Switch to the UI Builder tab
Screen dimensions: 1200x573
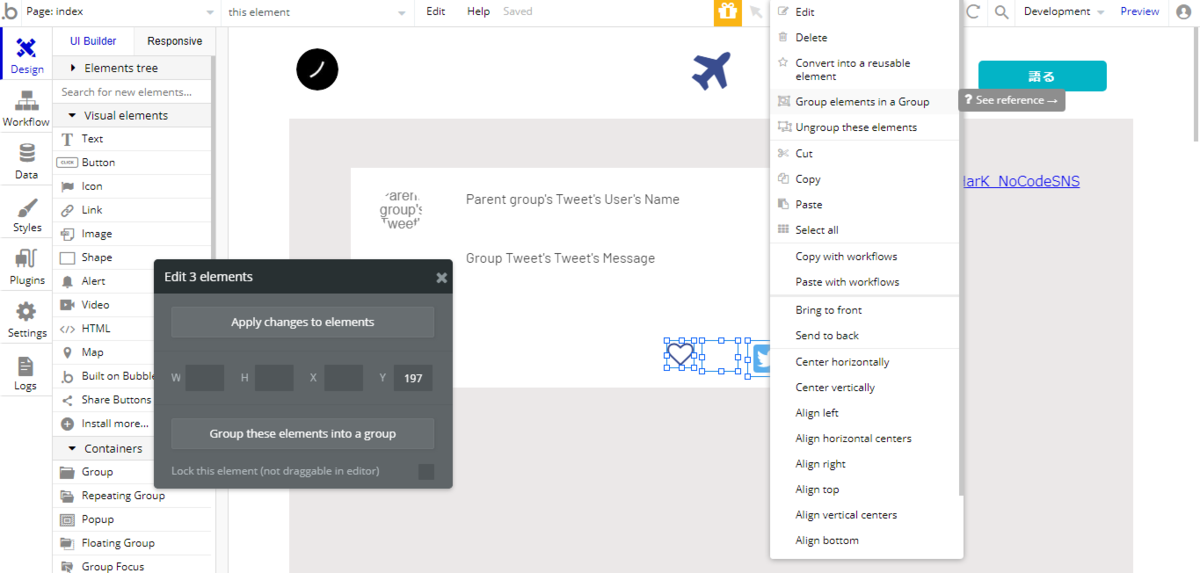coord(93,41)
